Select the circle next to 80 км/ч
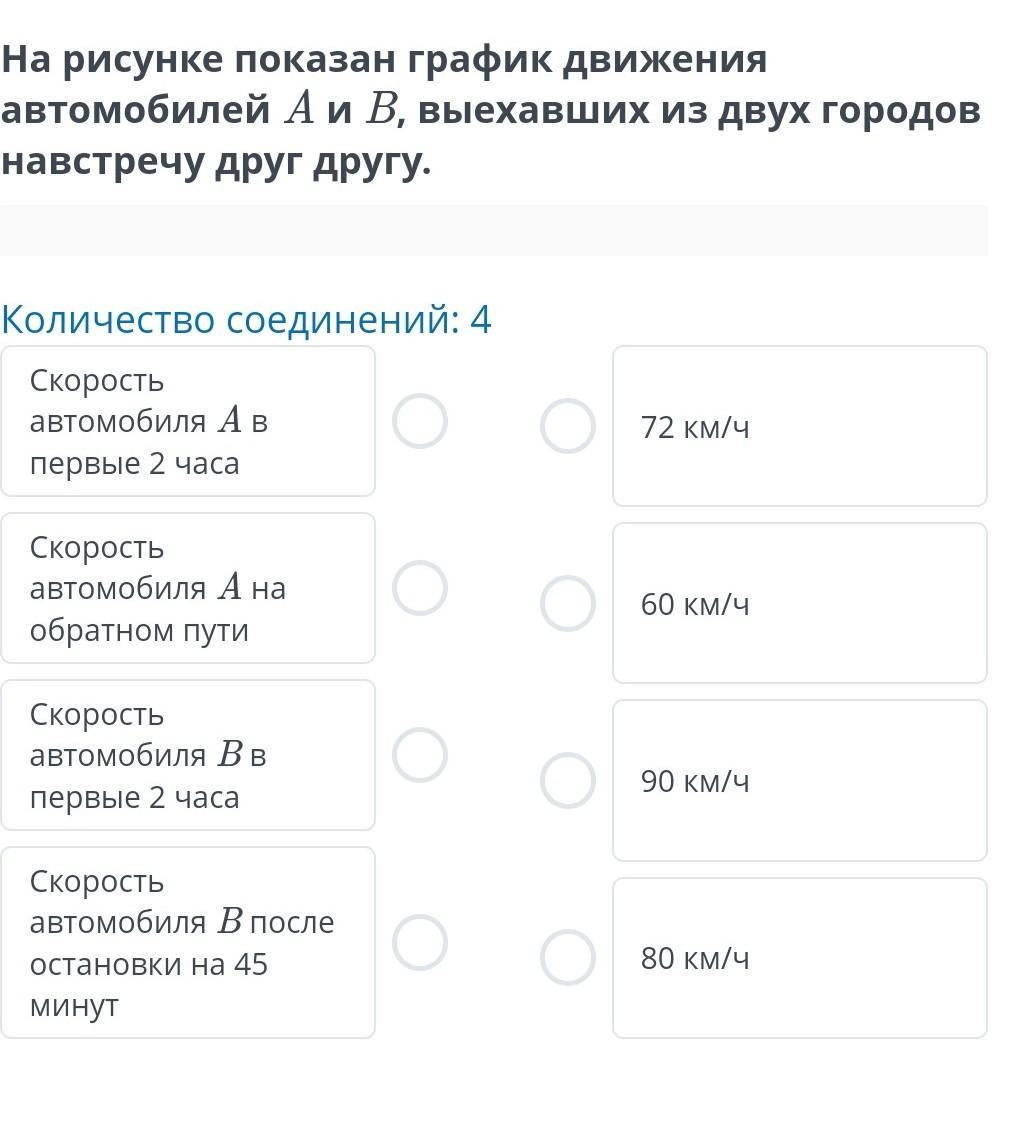1033x1128 pixels. 568,957
